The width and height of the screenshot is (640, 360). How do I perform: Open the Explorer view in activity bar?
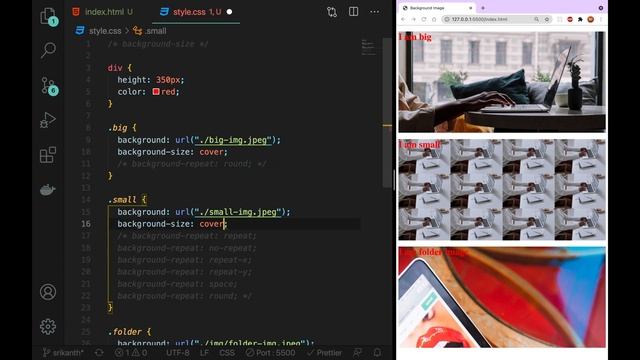pyautogui.click(x=48, y=17)
